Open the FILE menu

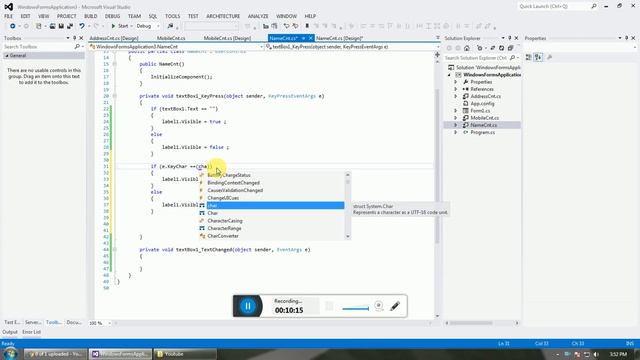[x=9, y=16]
